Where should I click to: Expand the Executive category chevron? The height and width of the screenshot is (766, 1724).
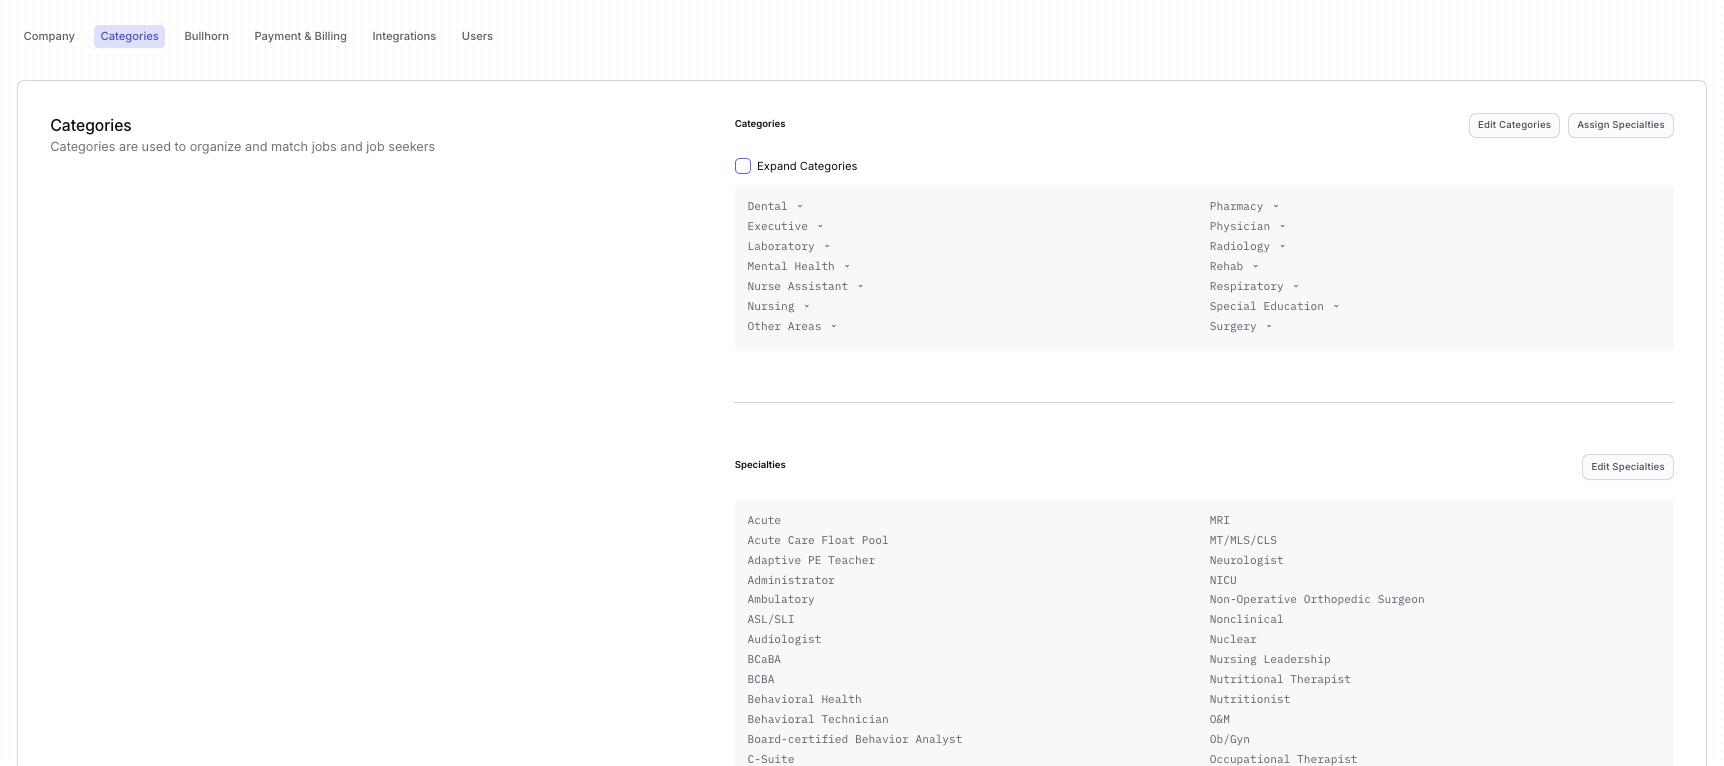point(820,227)
